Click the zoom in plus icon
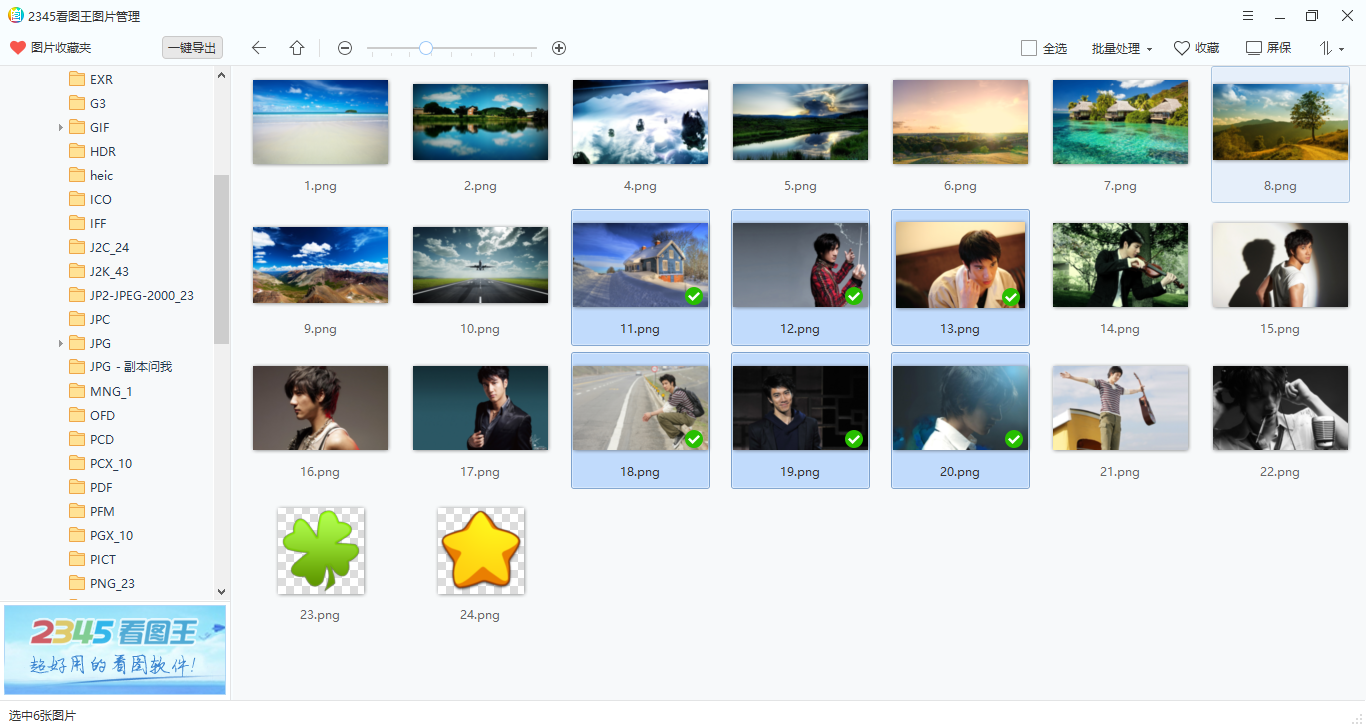Viewport: 1366px width, 728px height. (559, 48)
